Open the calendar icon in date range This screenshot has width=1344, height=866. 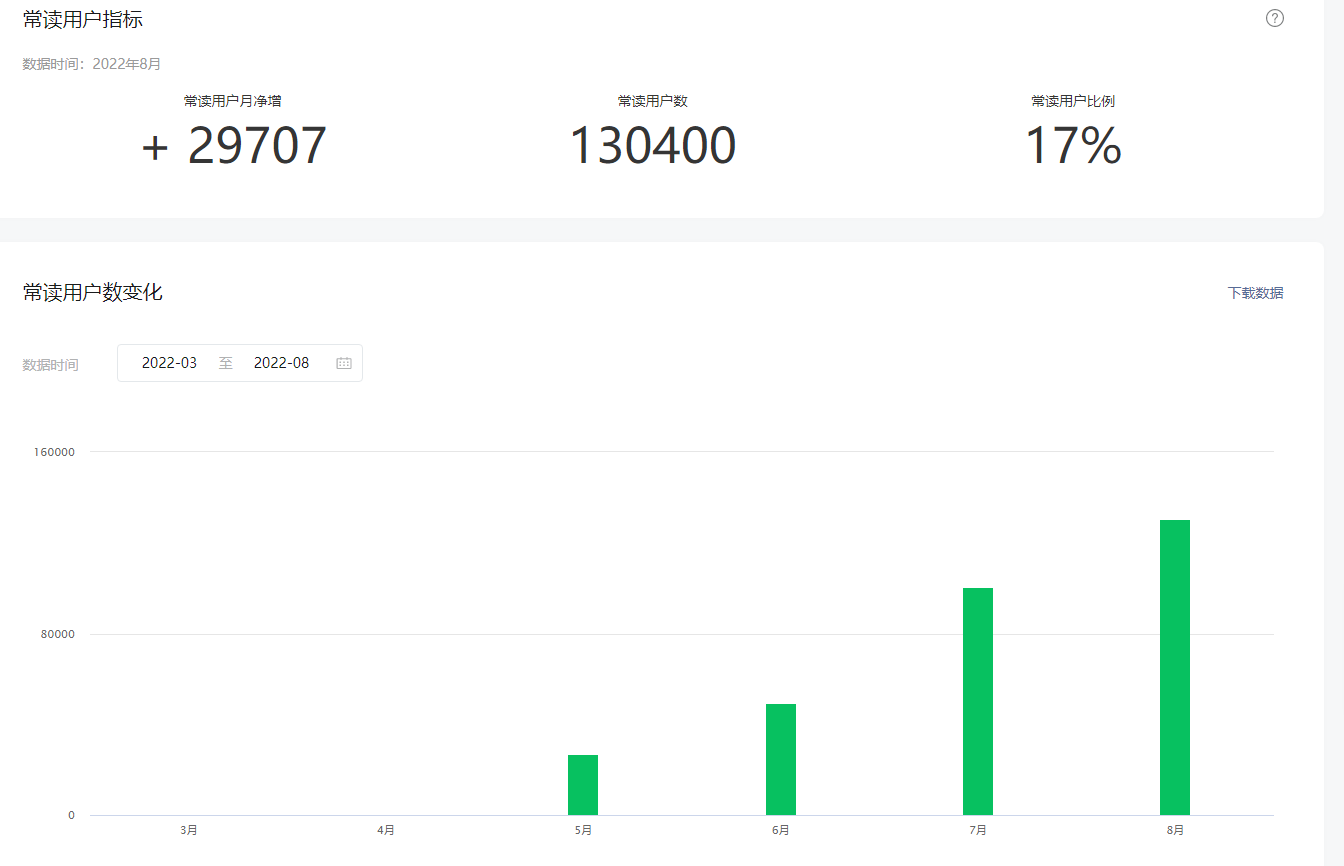pos(344,363)
